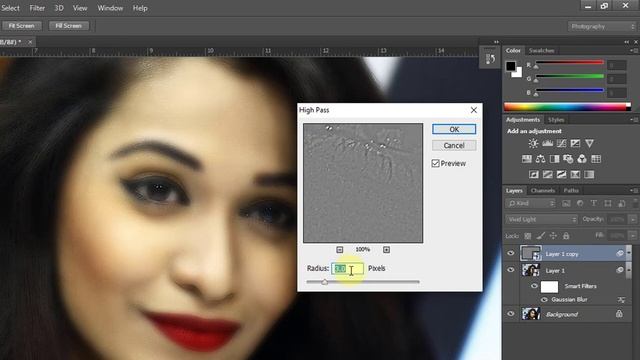Add a Brightness/Contrast adjustment
The width and height of the screenshot is (640, 360).
click(x=533, y=143)
